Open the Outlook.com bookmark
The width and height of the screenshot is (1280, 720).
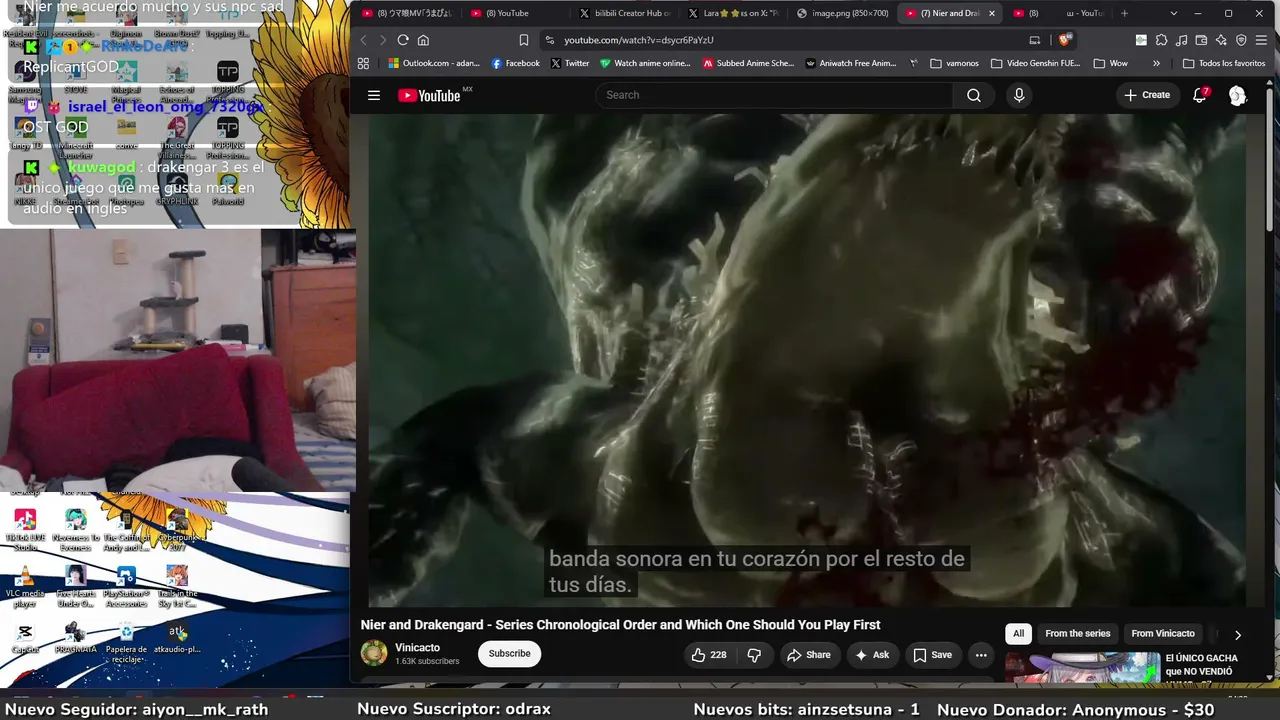coord(434,63)
